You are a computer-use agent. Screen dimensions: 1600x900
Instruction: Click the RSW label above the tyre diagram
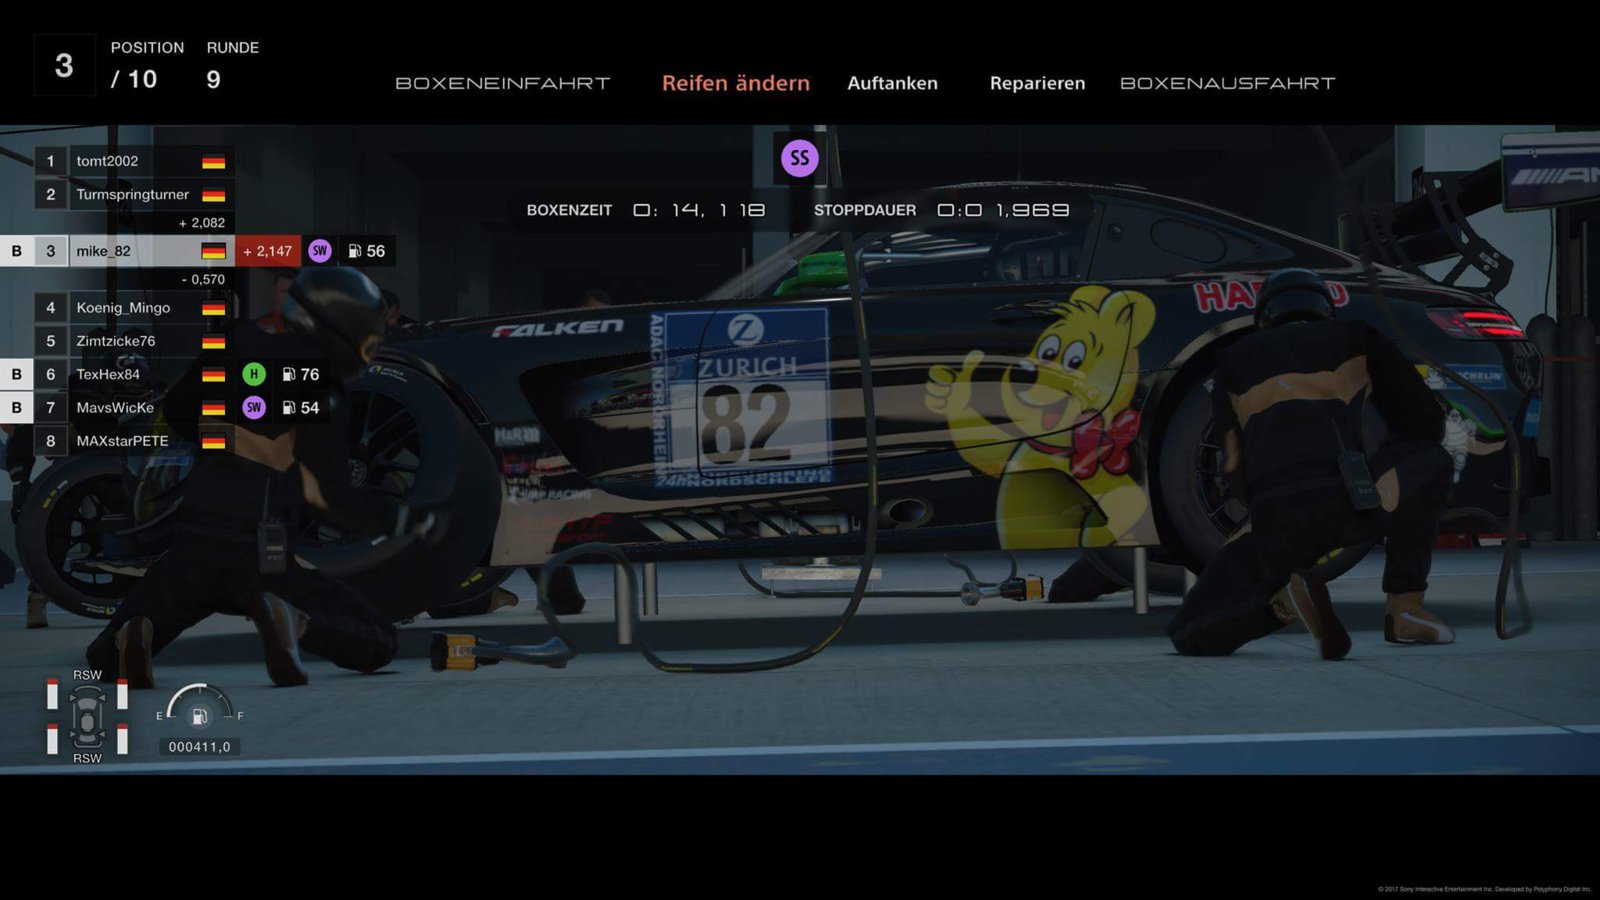point(87,675)
